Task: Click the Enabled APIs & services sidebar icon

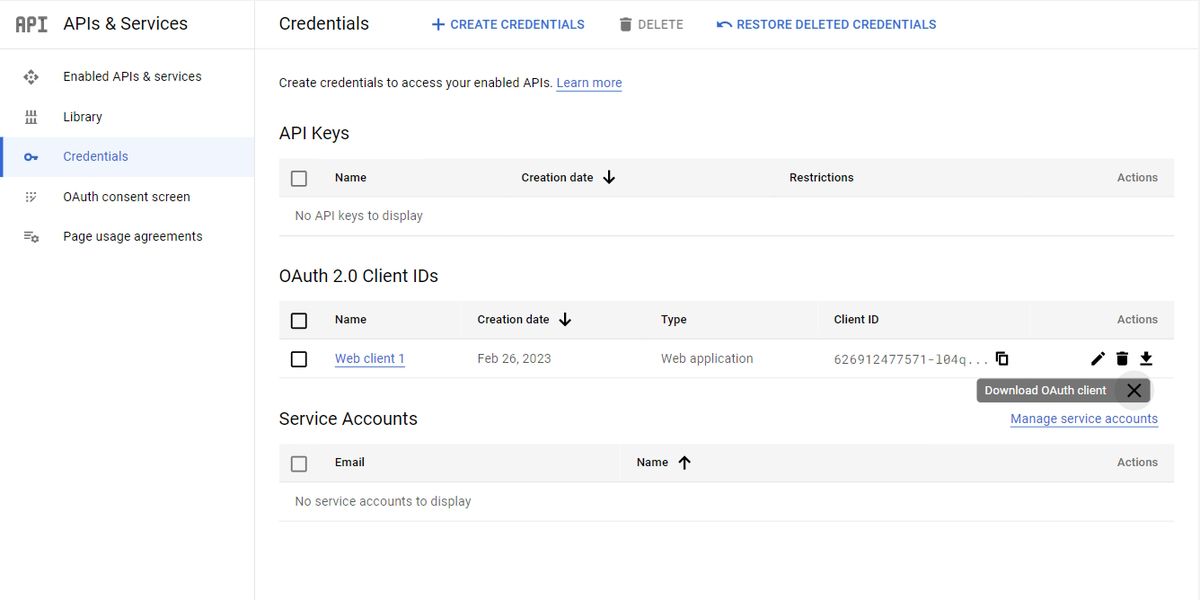Action: click(31, 77)
